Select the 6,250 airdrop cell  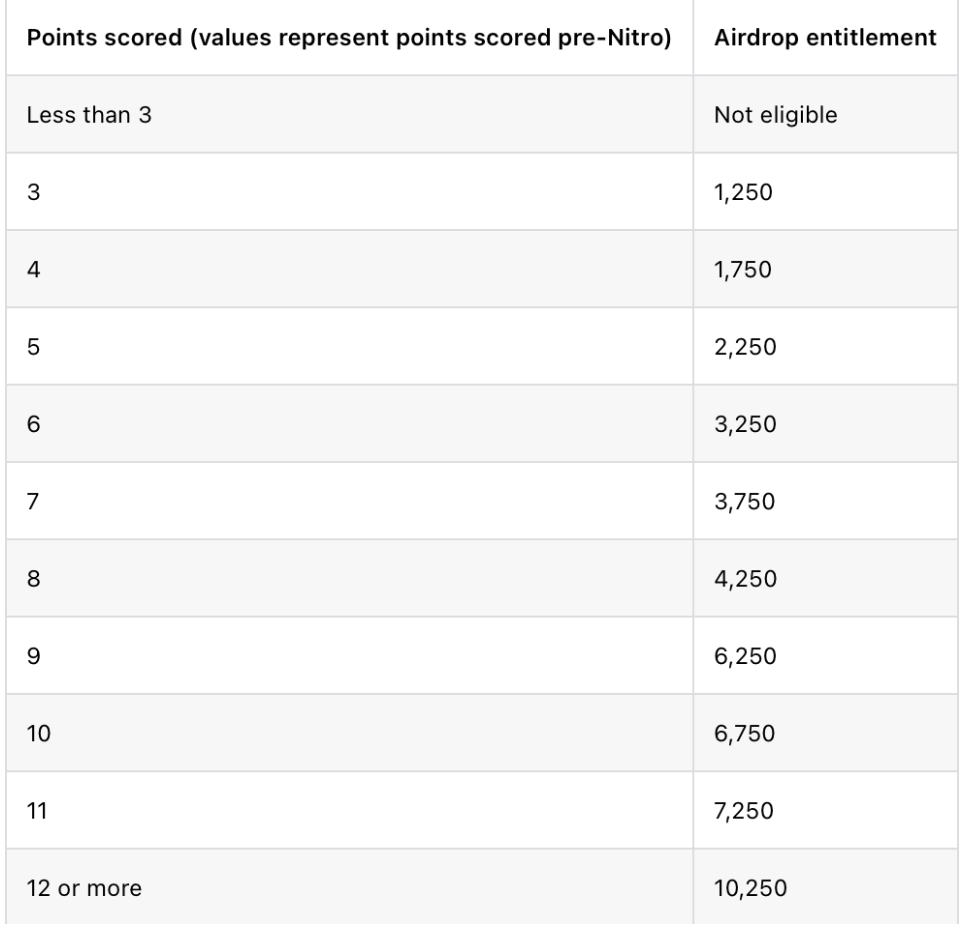[x=746, y=656]
